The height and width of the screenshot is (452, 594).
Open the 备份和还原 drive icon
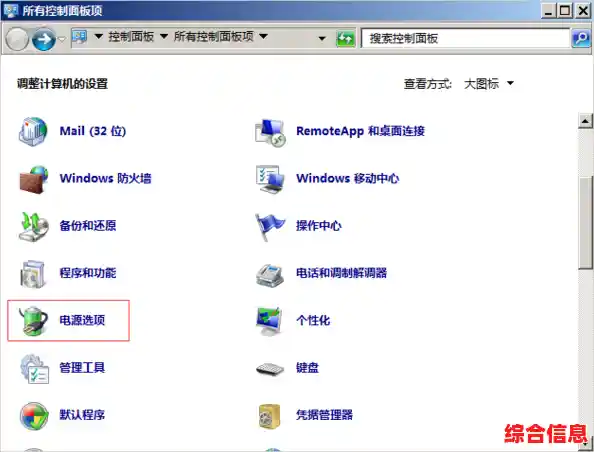tap(33, 226)
